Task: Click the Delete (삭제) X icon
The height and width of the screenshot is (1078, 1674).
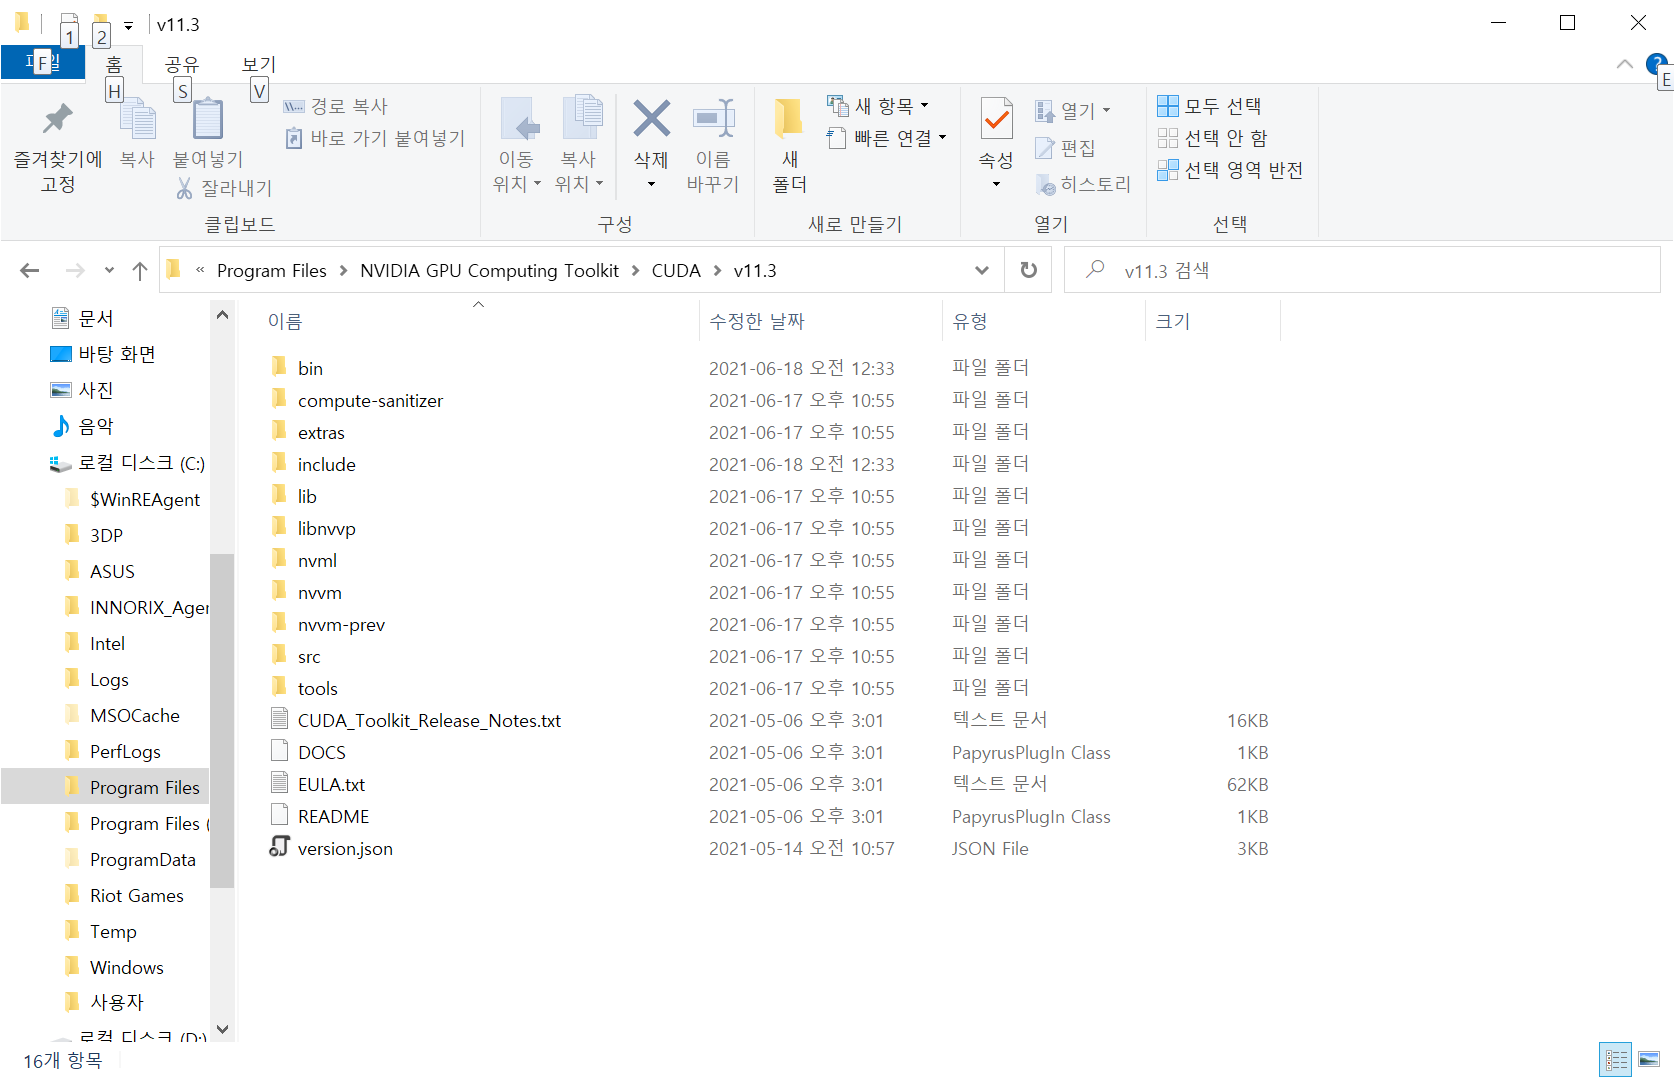Action: [x=651, y=120]
